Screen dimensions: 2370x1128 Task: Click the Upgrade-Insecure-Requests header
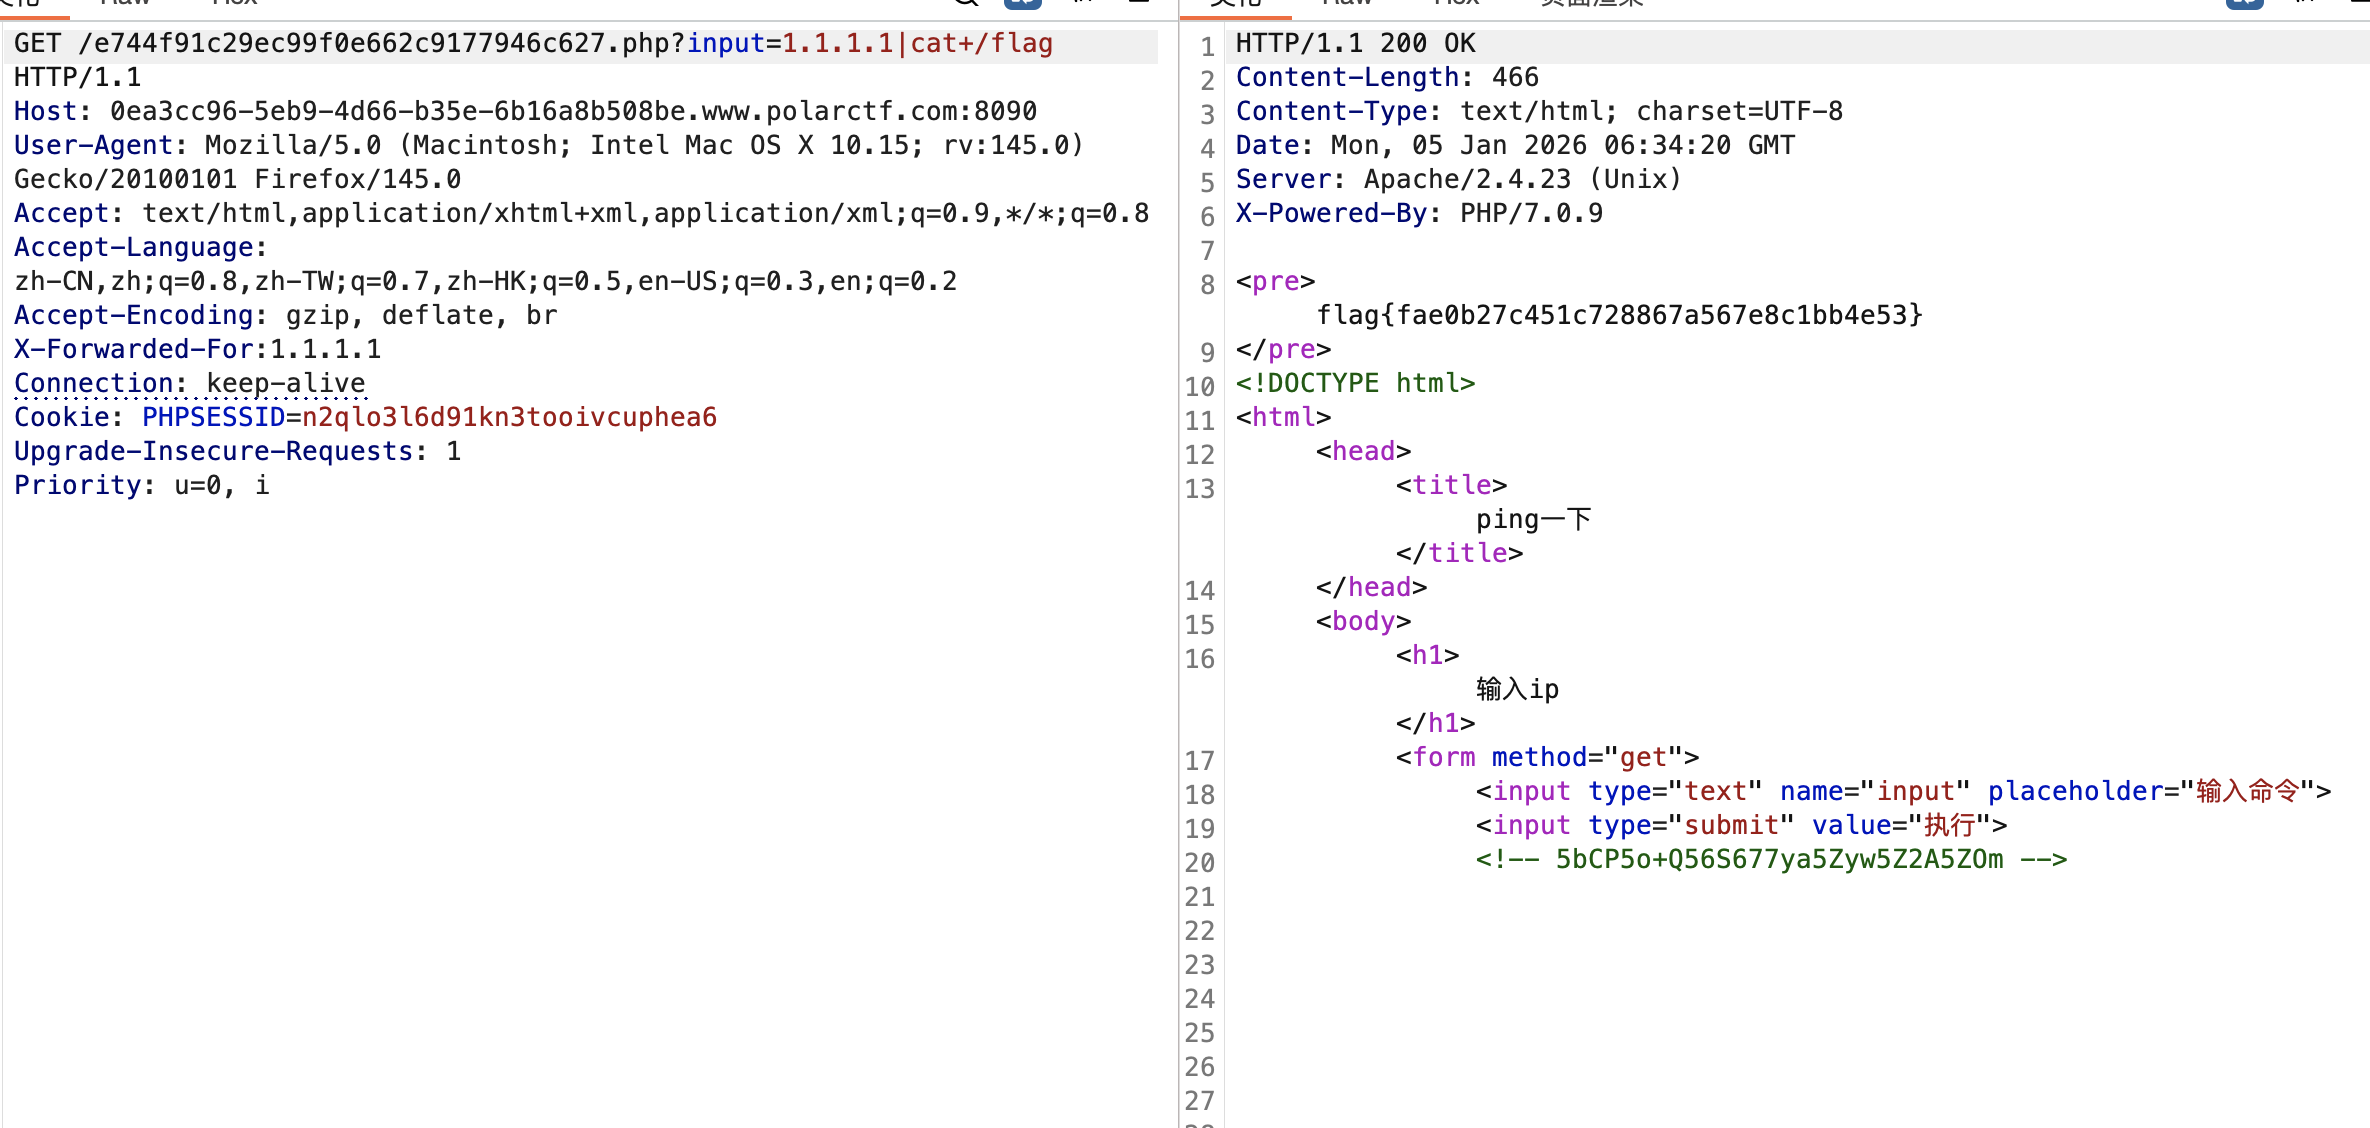(x=237, y=451)
